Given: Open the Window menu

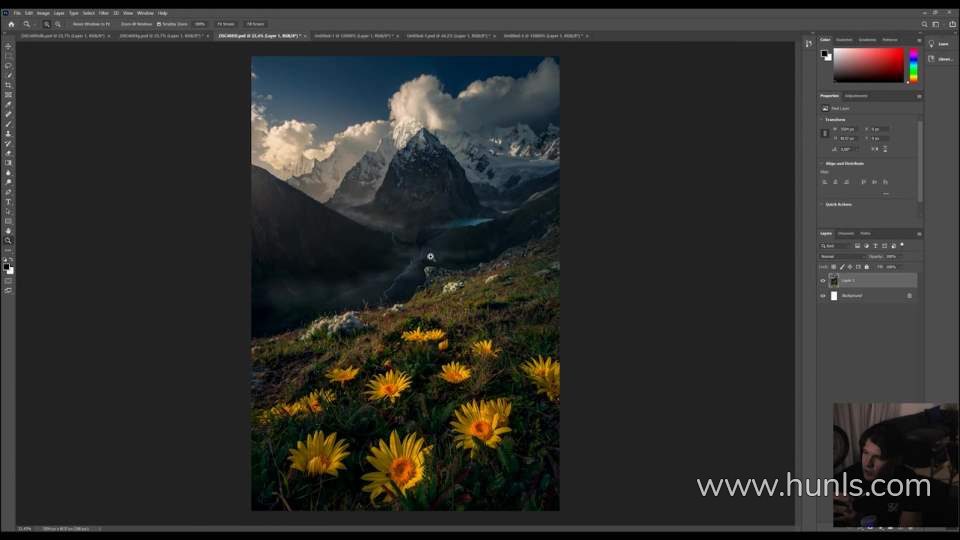Looking at the screenshot, I should pos(145,13).
